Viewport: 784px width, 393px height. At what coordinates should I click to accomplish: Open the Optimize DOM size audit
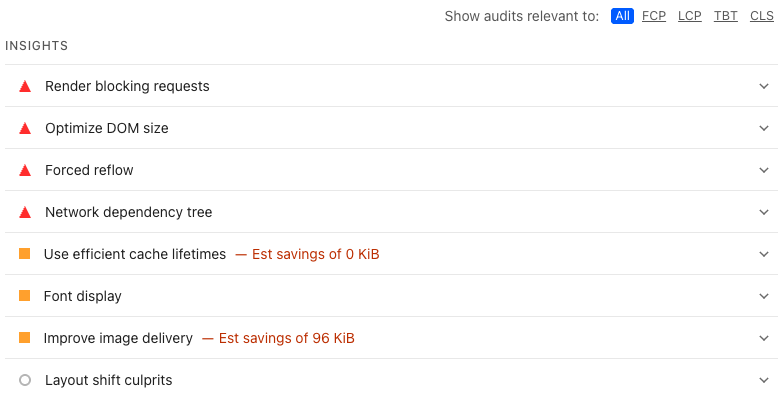click(x=392, y=128)
